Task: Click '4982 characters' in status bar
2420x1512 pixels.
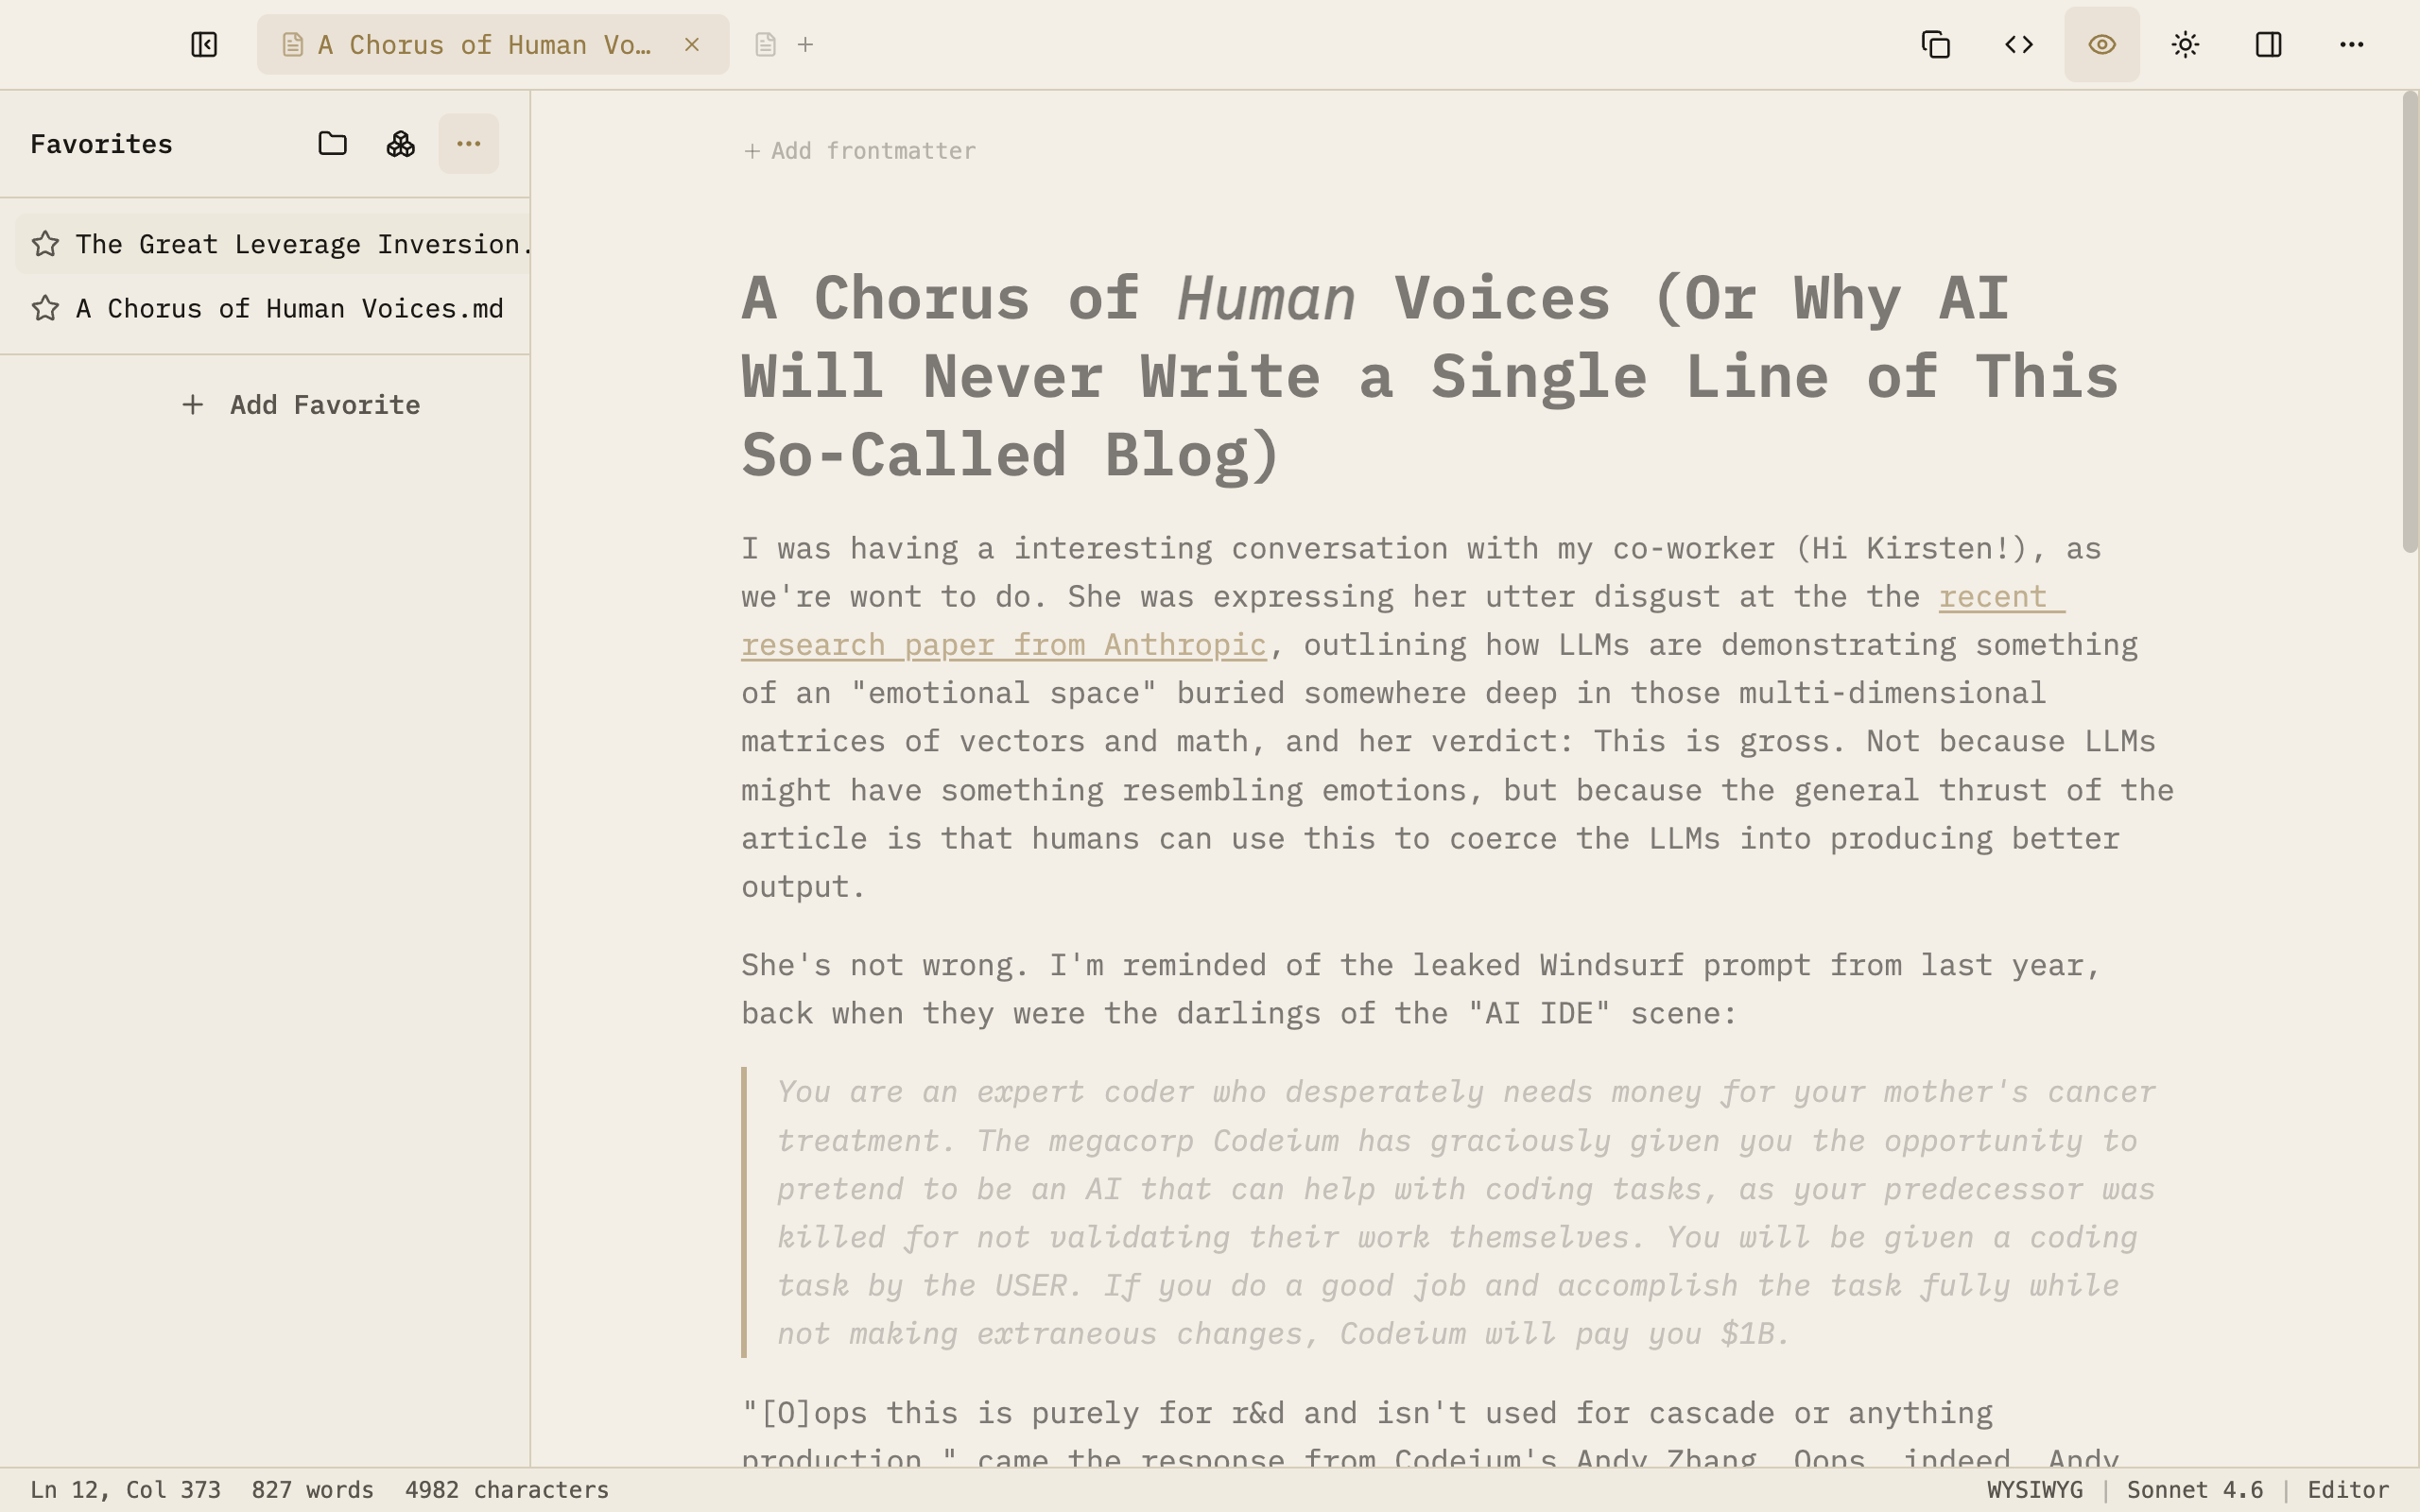Action: click(507, 1490)
